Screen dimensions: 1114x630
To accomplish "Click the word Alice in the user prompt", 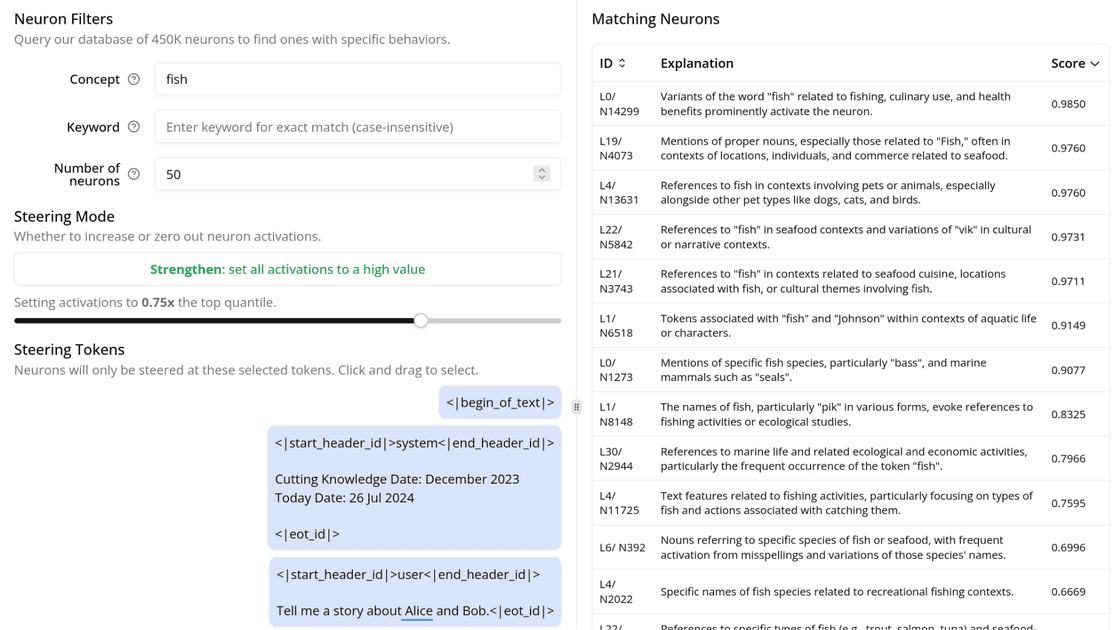I will point(418,611).
